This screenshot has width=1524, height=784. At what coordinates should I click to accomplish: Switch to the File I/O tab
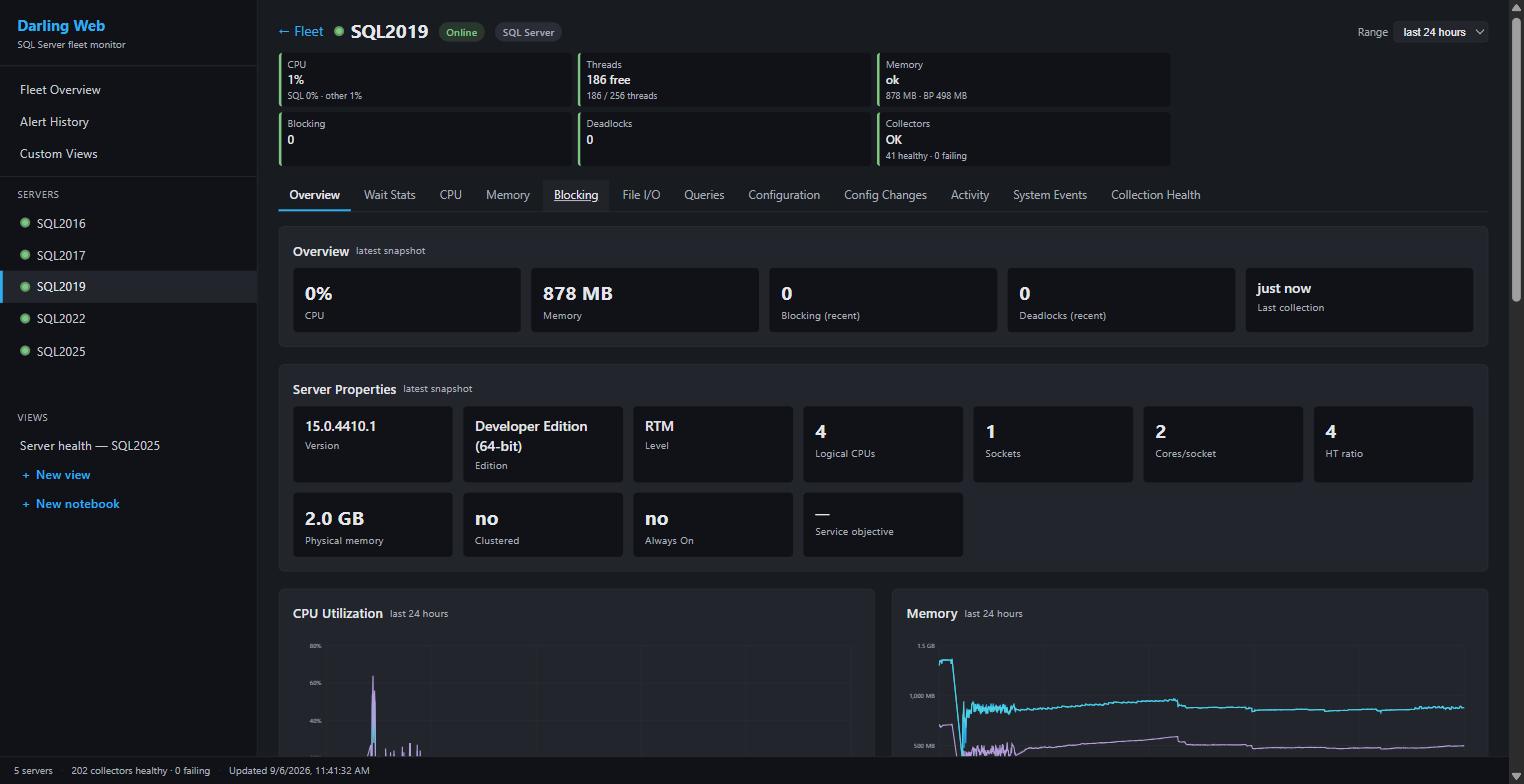pyautogui.click(x=641, y=195)
